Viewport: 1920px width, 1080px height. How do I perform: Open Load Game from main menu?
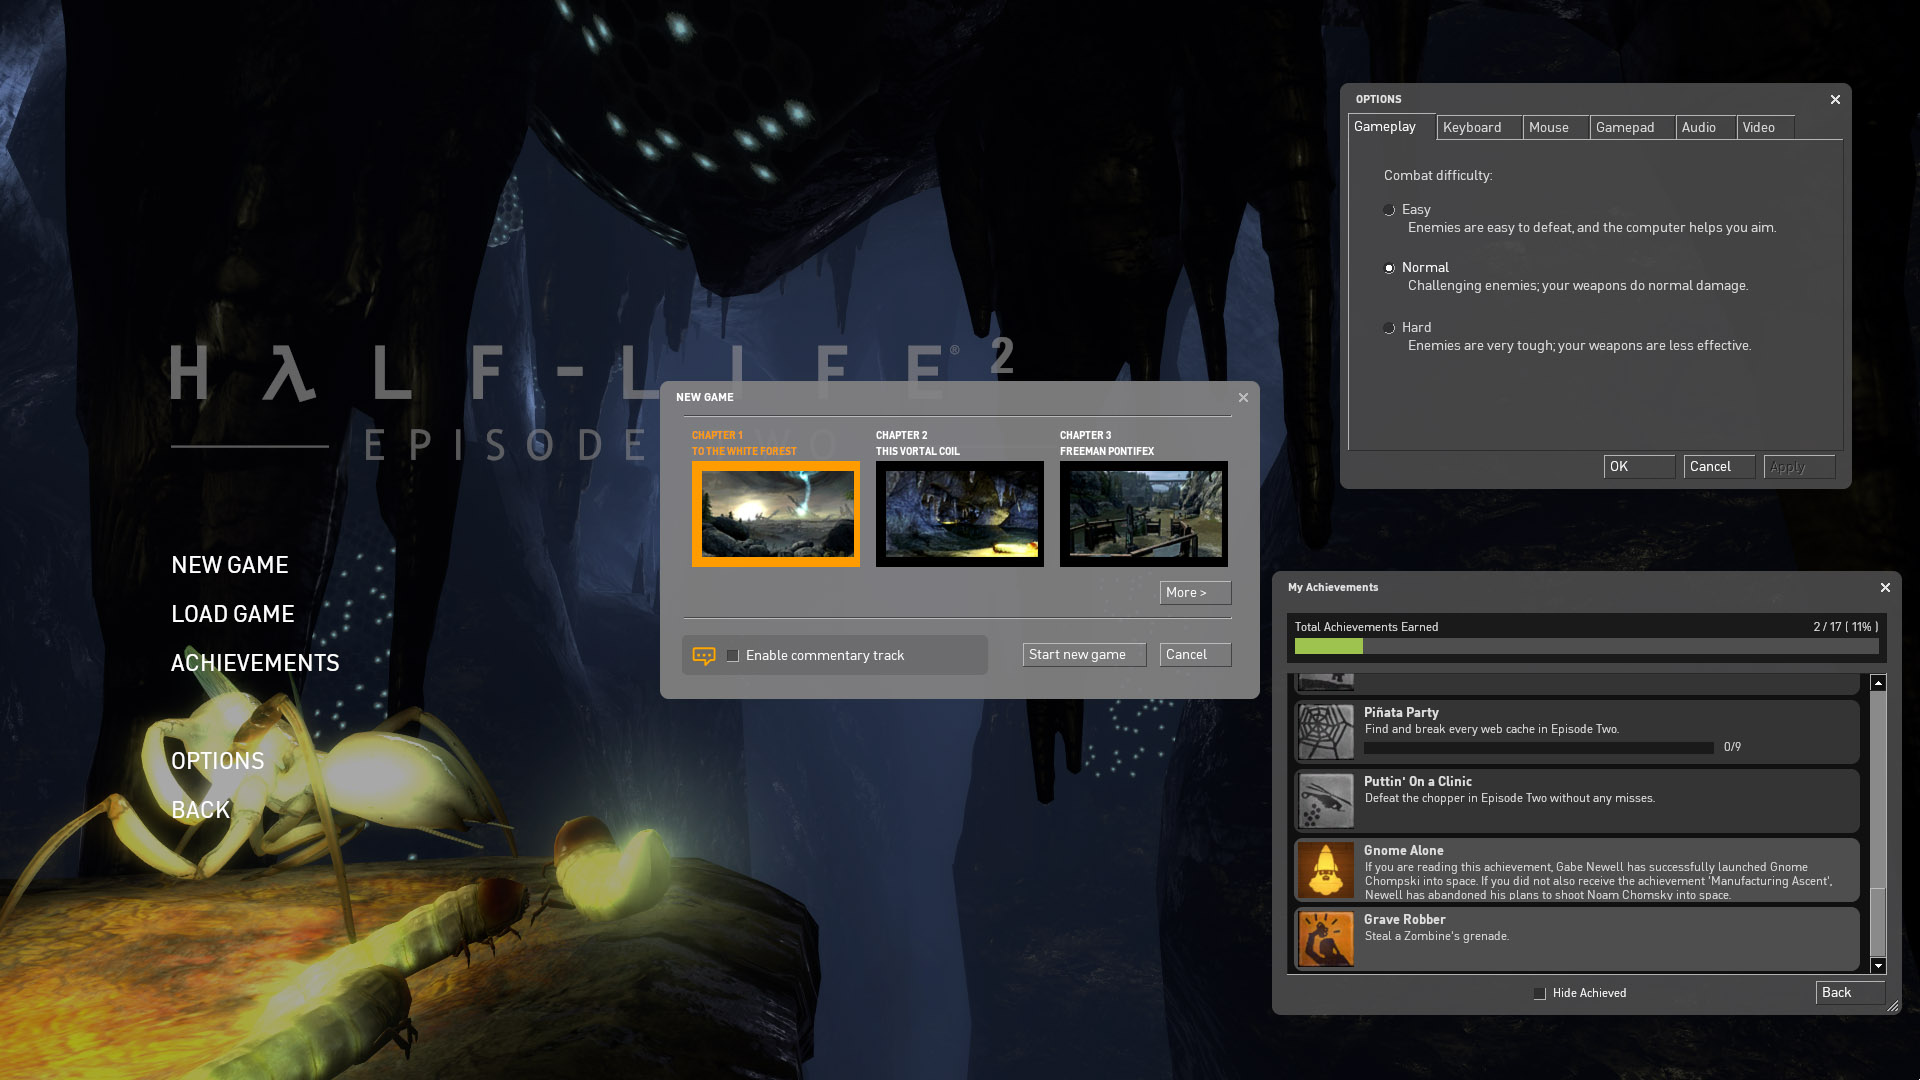coord(233,614)
